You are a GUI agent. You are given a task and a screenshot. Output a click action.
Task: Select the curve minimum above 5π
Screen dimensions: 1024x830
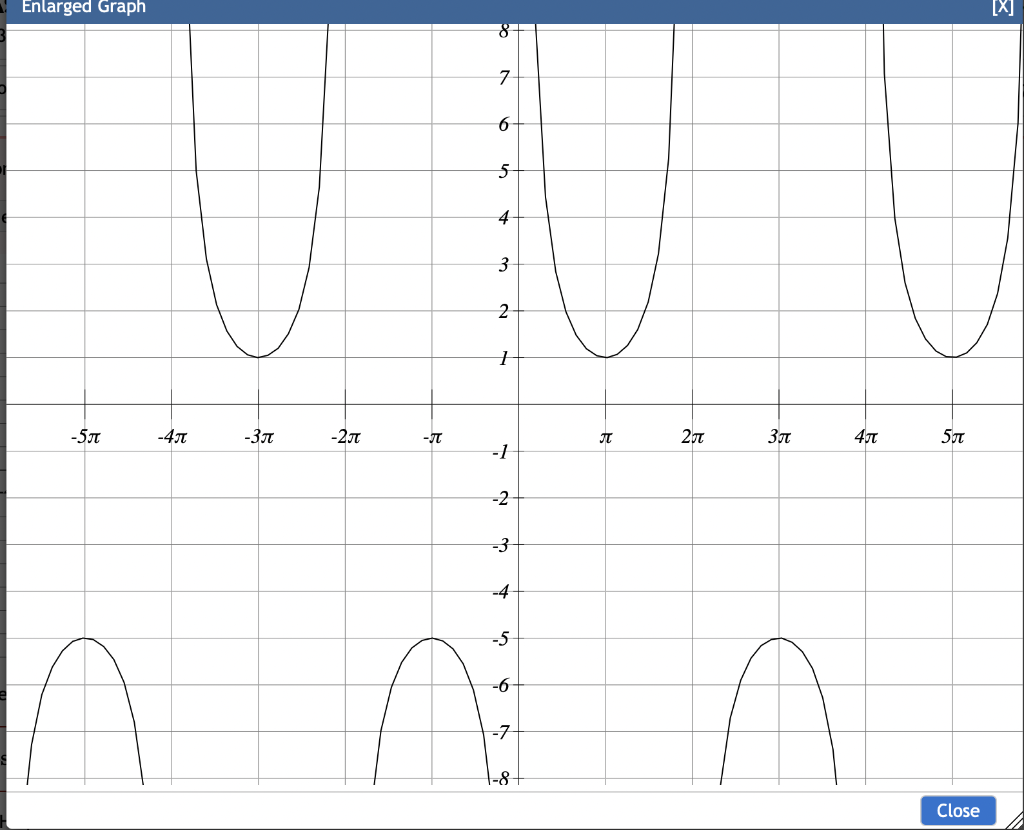[952, 355]
